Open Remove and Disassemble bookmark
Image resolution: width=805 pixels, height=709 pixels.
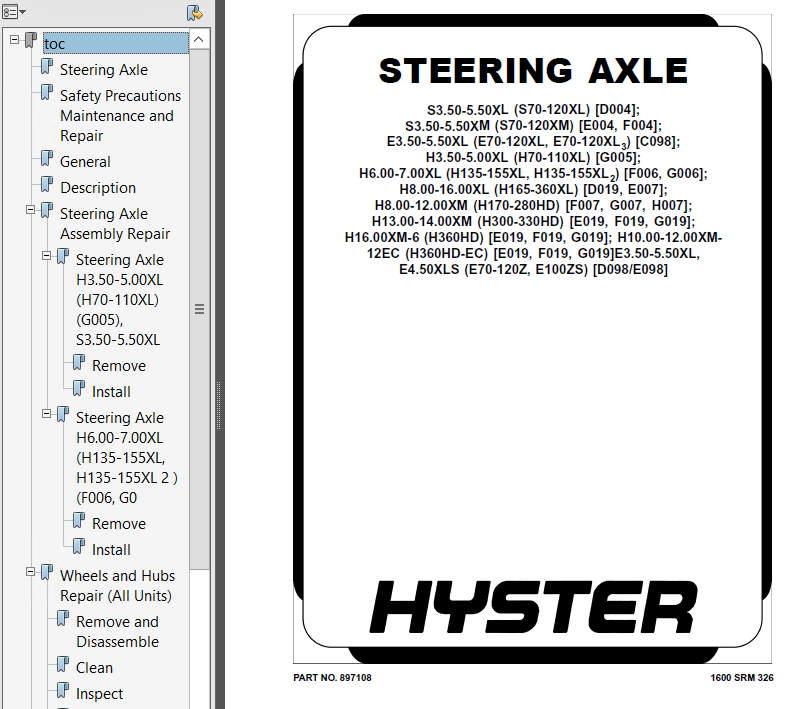click(x=118, y=631)
